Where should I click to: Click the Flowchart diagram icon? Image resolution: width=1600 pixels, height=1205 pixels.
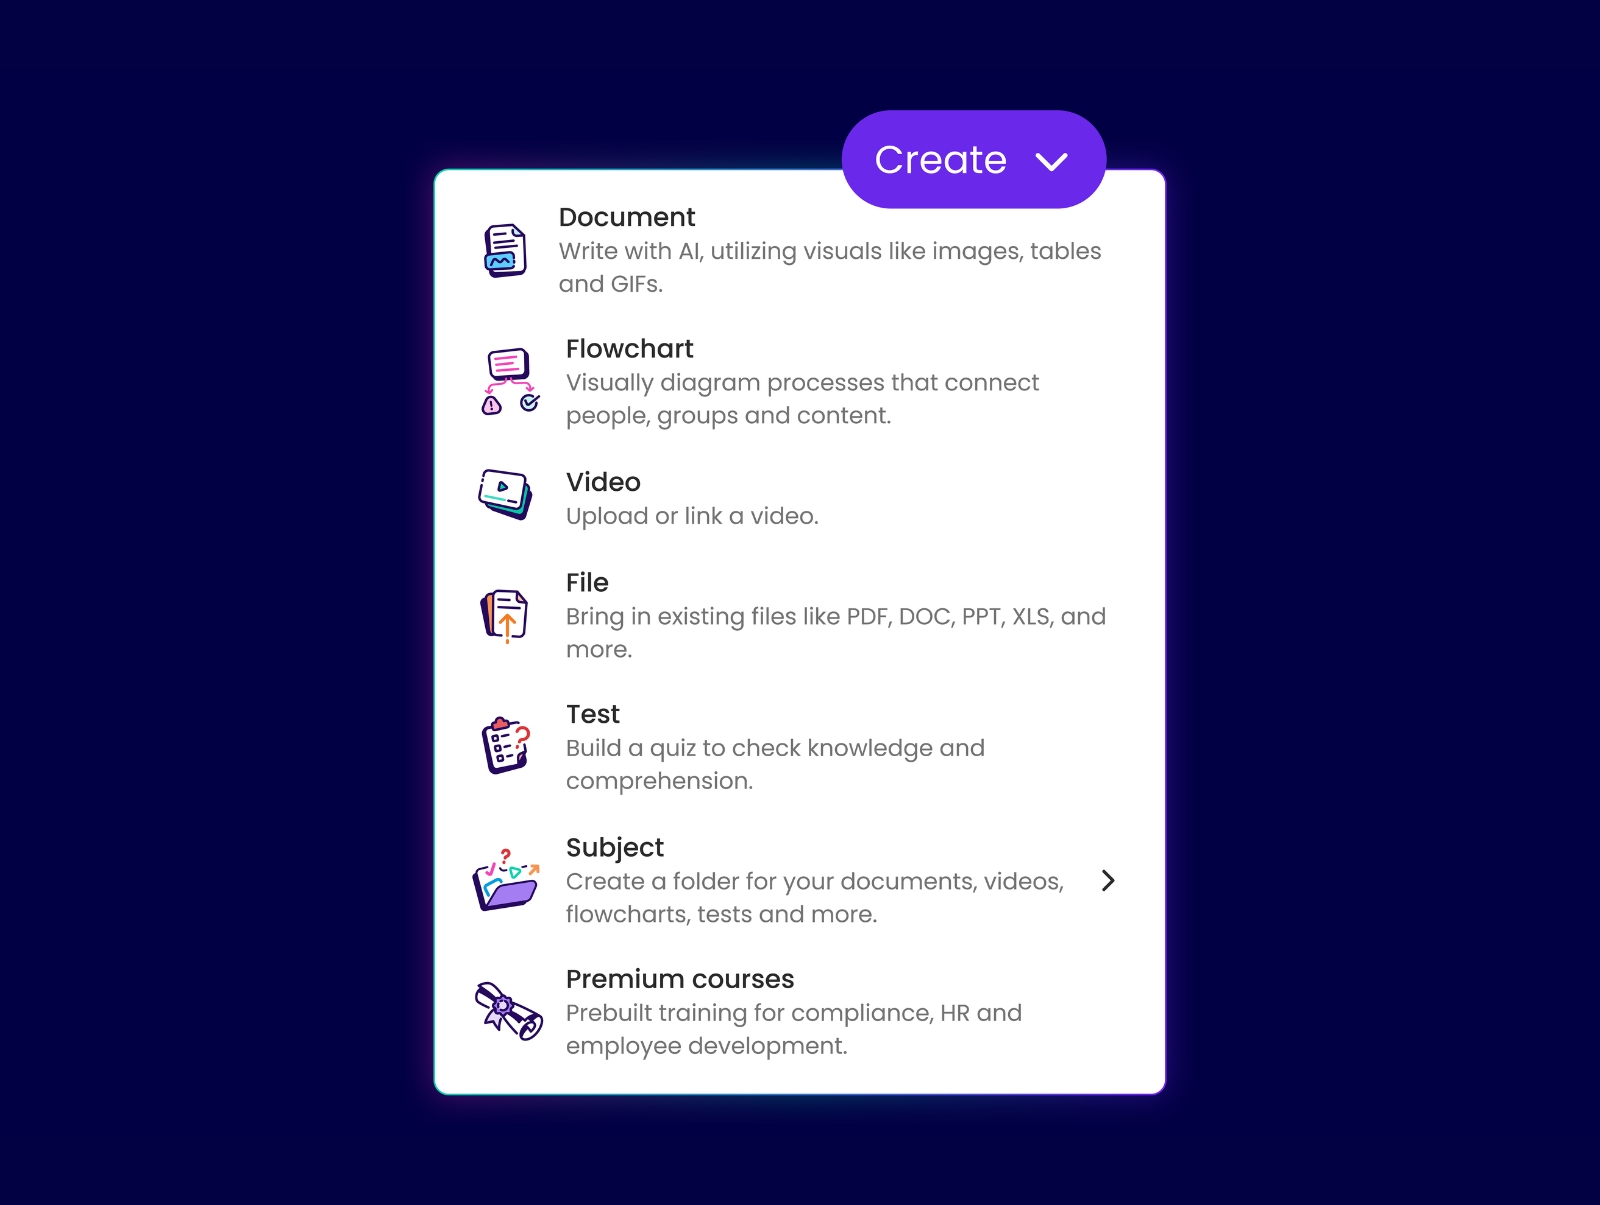click(510, 381)
